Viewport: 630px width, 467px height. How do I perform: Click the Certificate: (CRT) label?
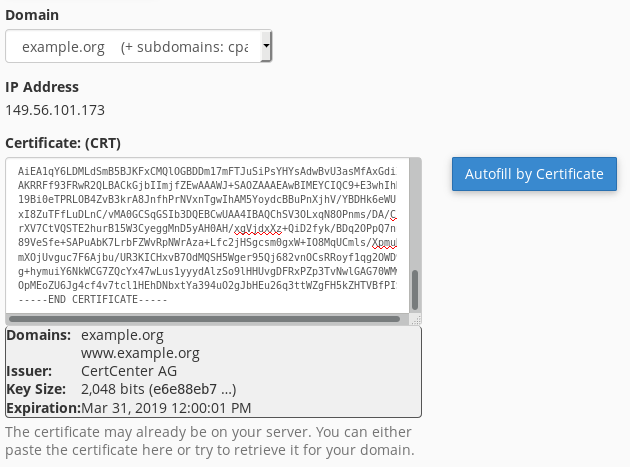(63, 143)
